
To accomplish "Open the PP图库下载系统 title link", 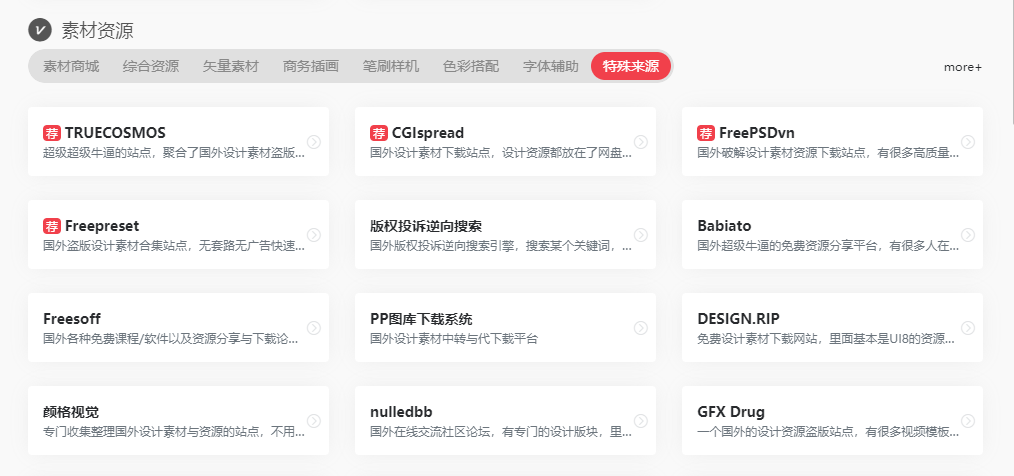I will point(422,319).
